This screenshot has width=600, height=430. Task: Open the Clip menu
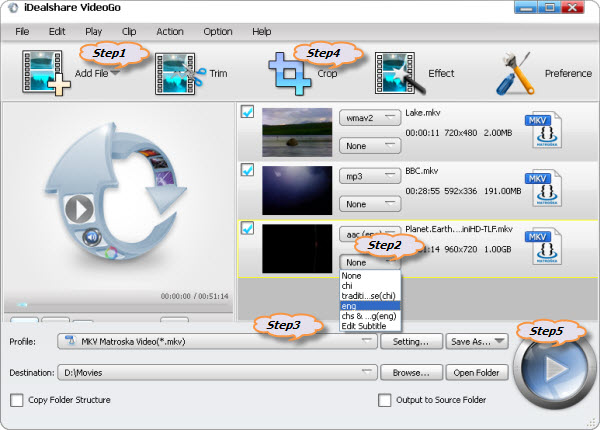129,31
